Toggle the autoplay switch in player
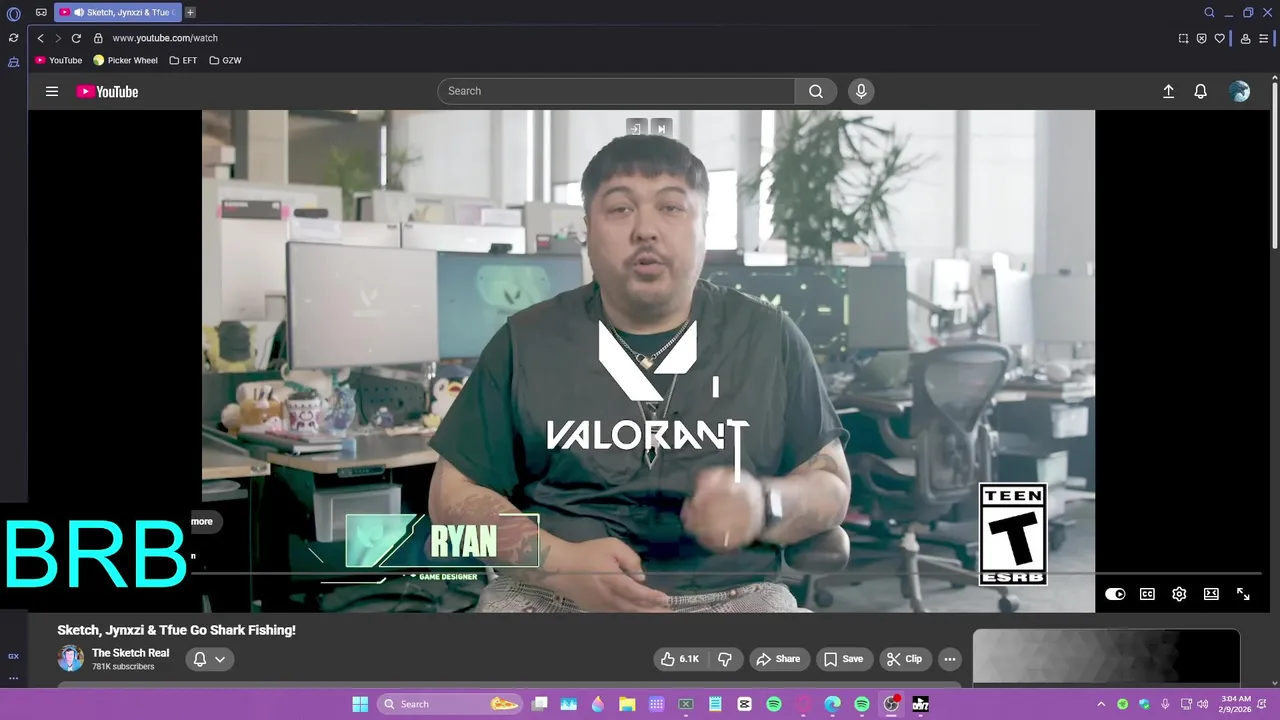Image resolution: width=1280 pixels, height=720 pixels. coord(1115,594)
